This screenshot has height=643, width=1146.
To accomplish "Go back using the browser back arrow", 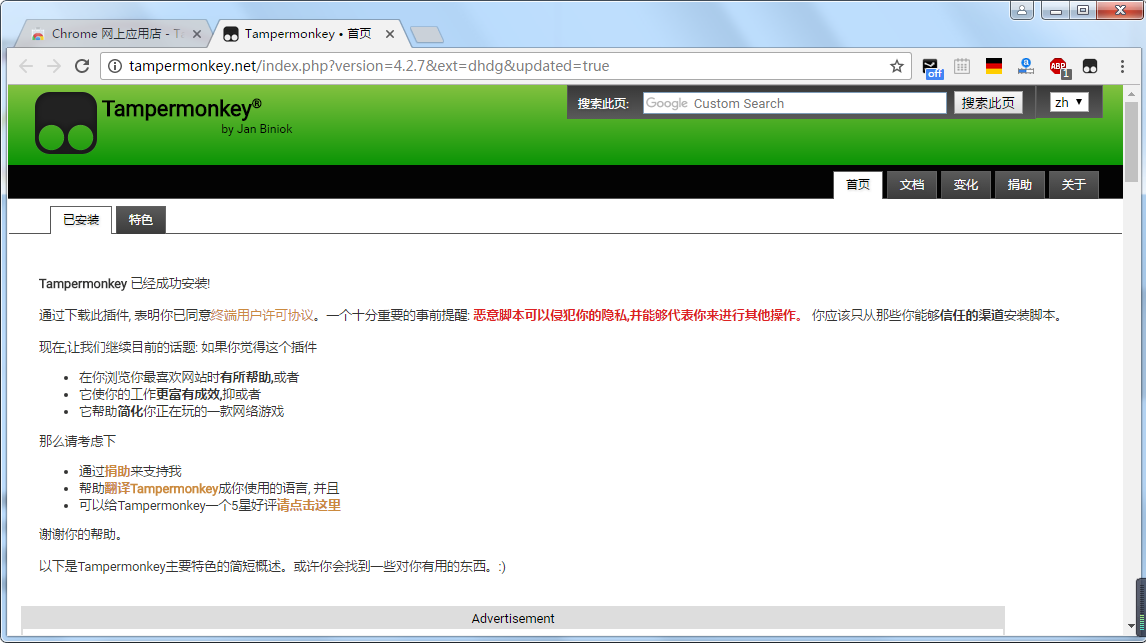I will [x=26, y=66].
